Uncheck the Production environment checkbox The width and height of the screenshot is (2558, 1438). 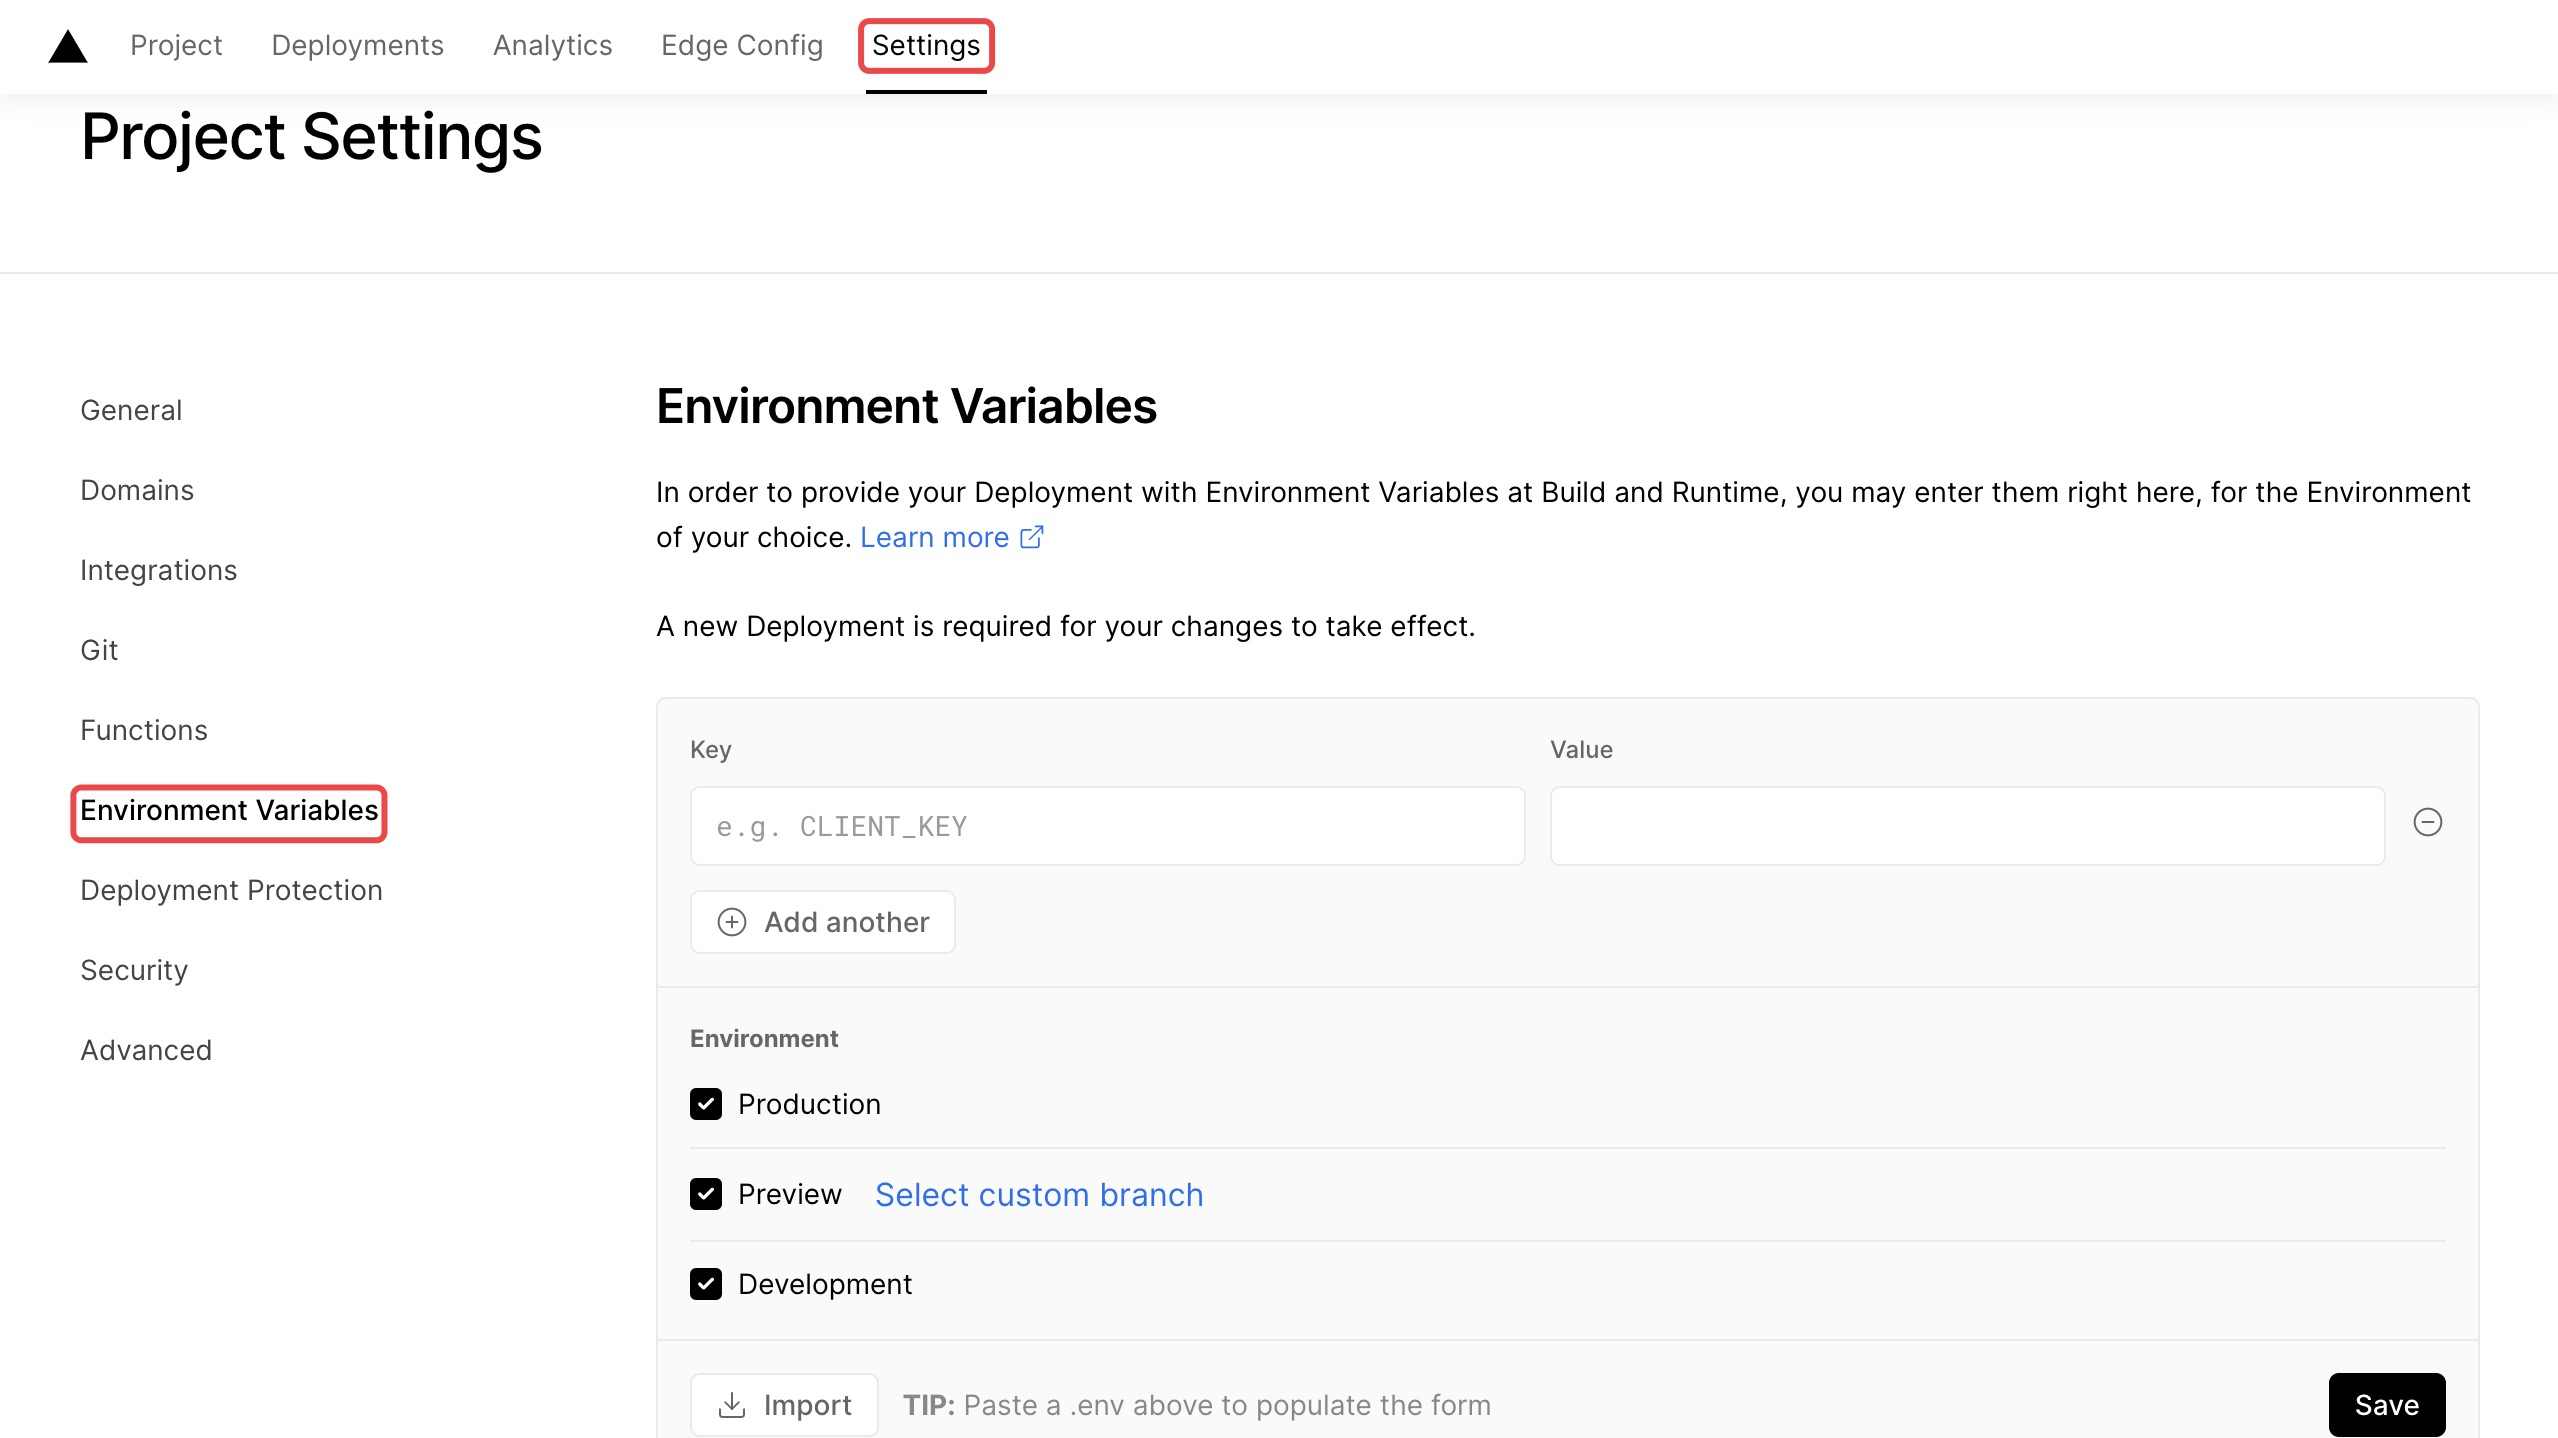pos(706,1104)
